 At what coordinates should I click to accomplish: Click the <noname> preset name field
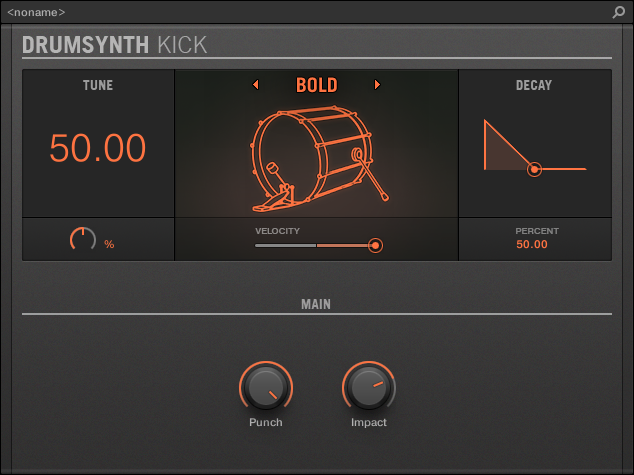click(x=37, y=12)
